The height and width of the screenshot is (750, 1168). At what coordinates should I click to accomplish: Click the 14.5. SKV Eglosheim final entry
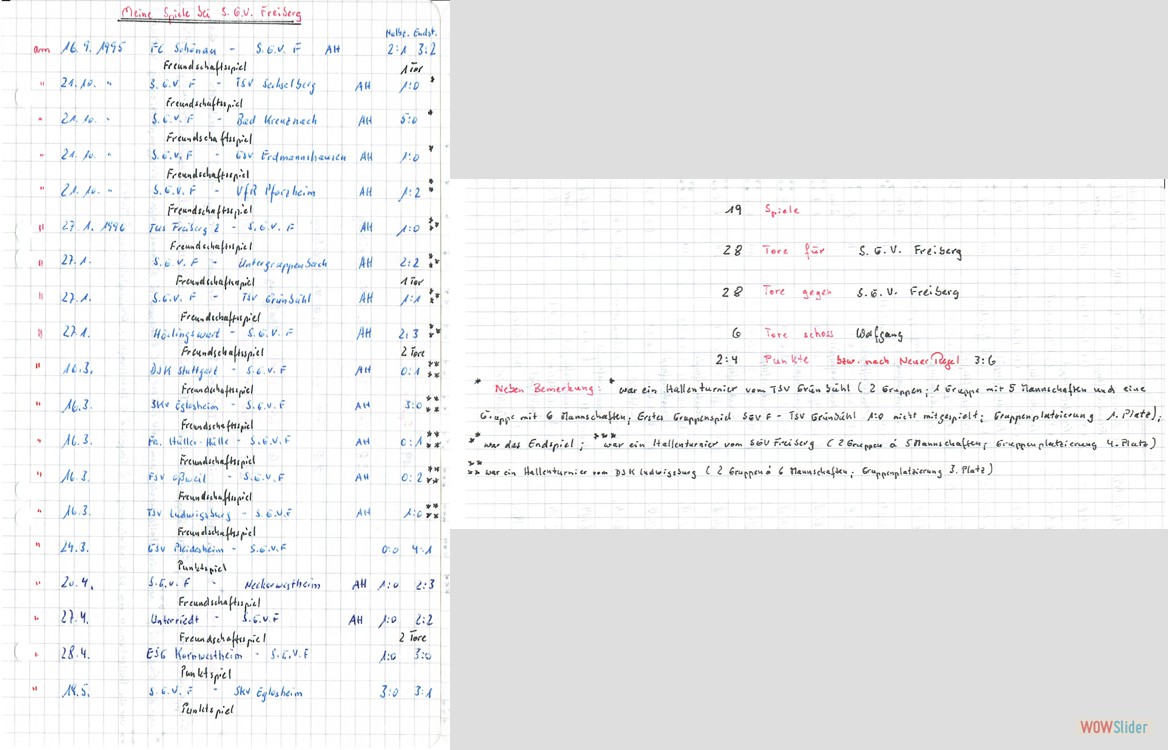point(232,691)
